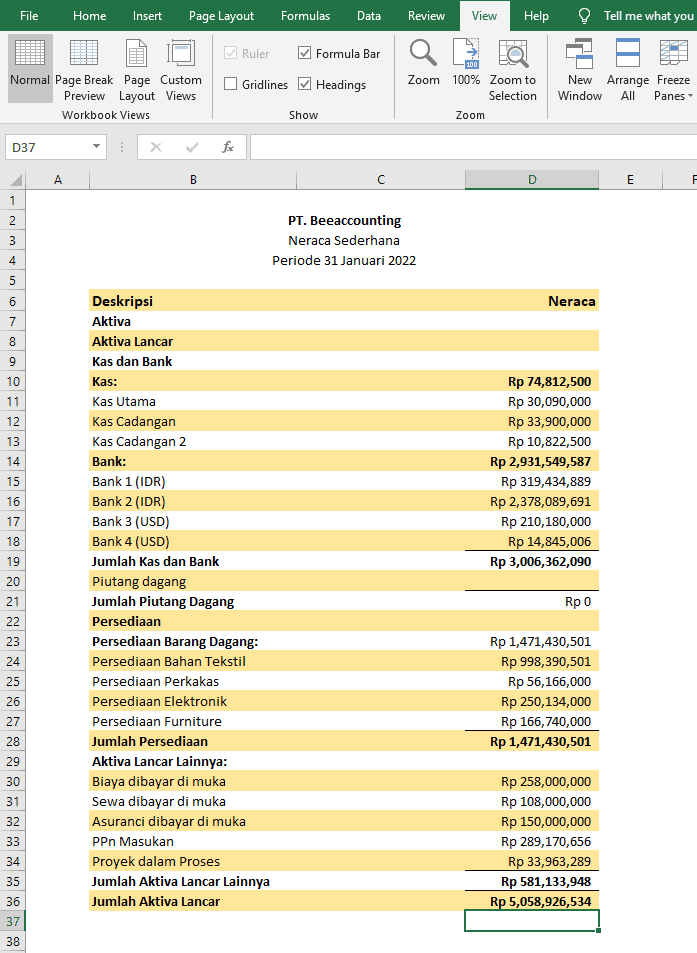The width and height of the screenshot is (697, 953).
Task: Enable the Gridlines checkbox
Action: tap(230, 84)
